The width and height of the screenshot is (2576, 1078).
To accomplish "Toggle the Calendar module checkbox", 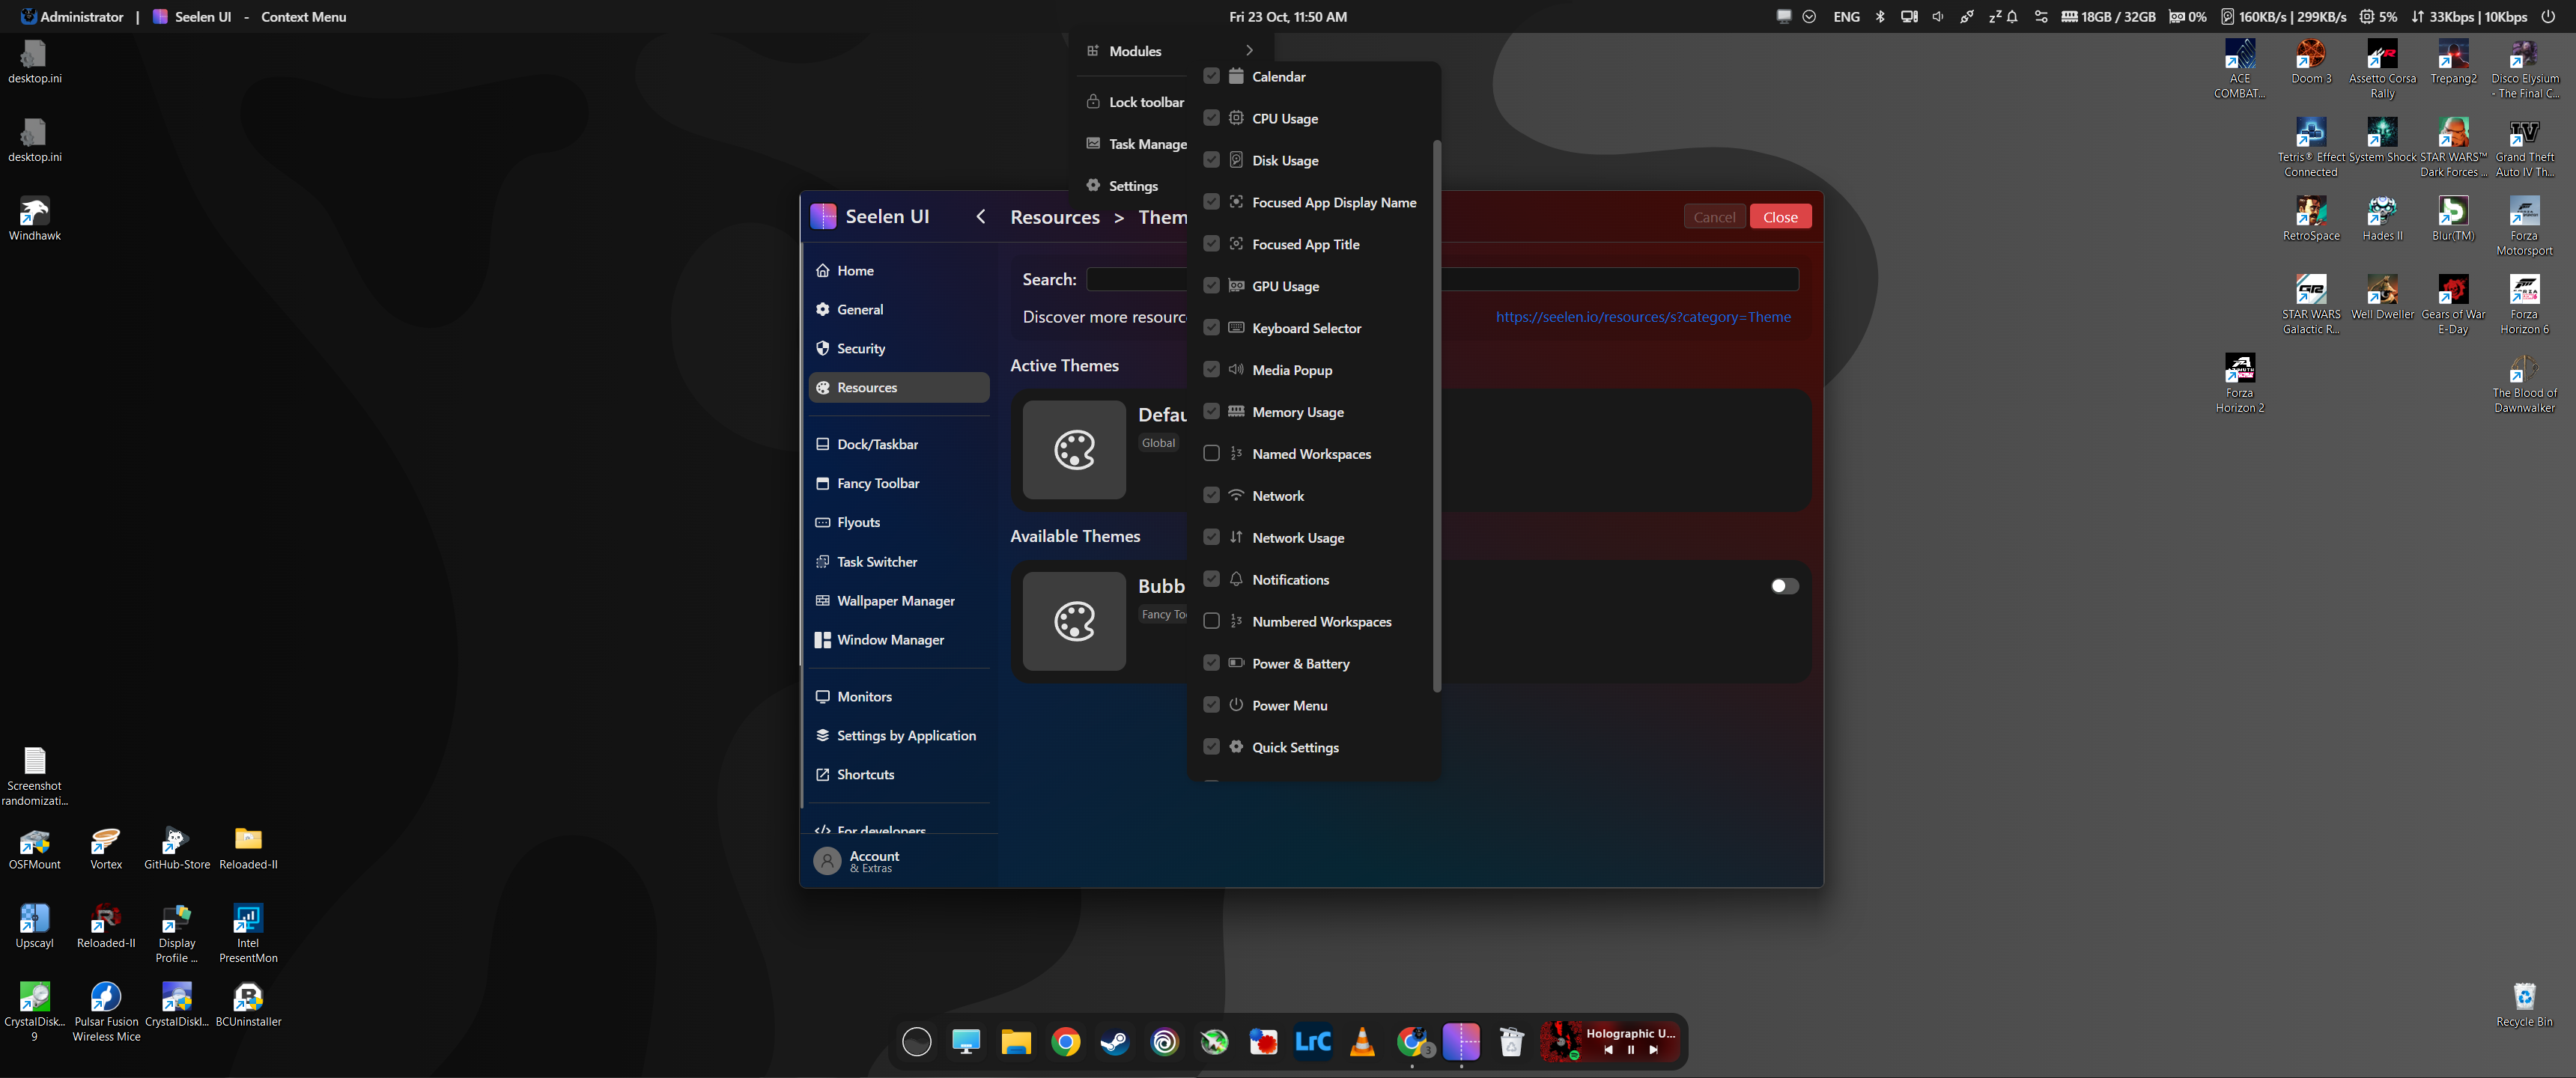I will [x=1211, y=76].
